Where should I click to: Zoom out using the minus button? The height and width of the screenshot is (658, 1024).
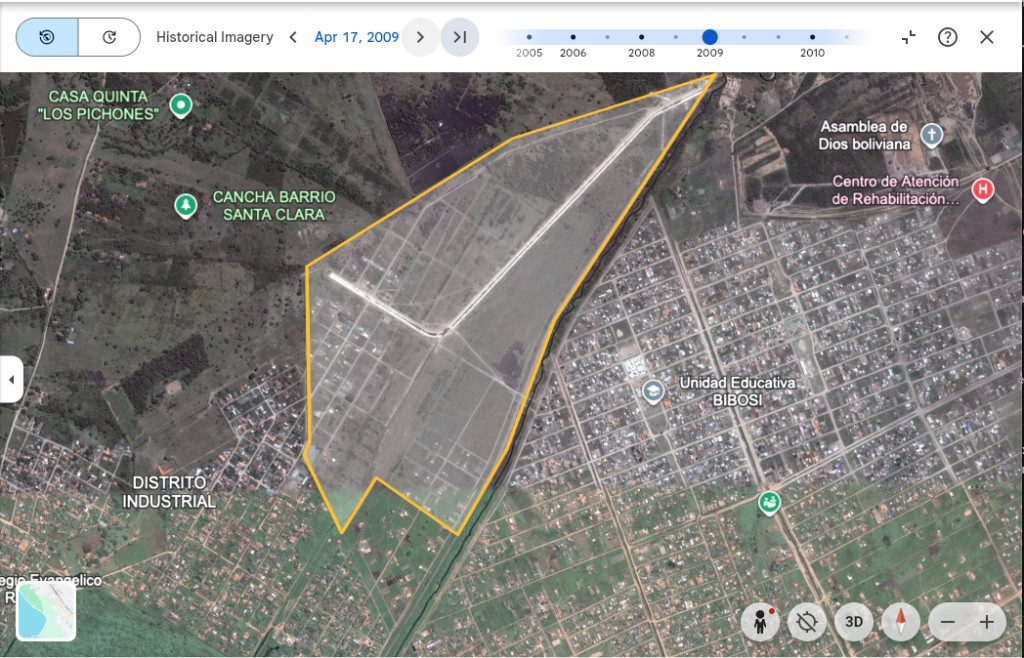(x=947, y=622)
